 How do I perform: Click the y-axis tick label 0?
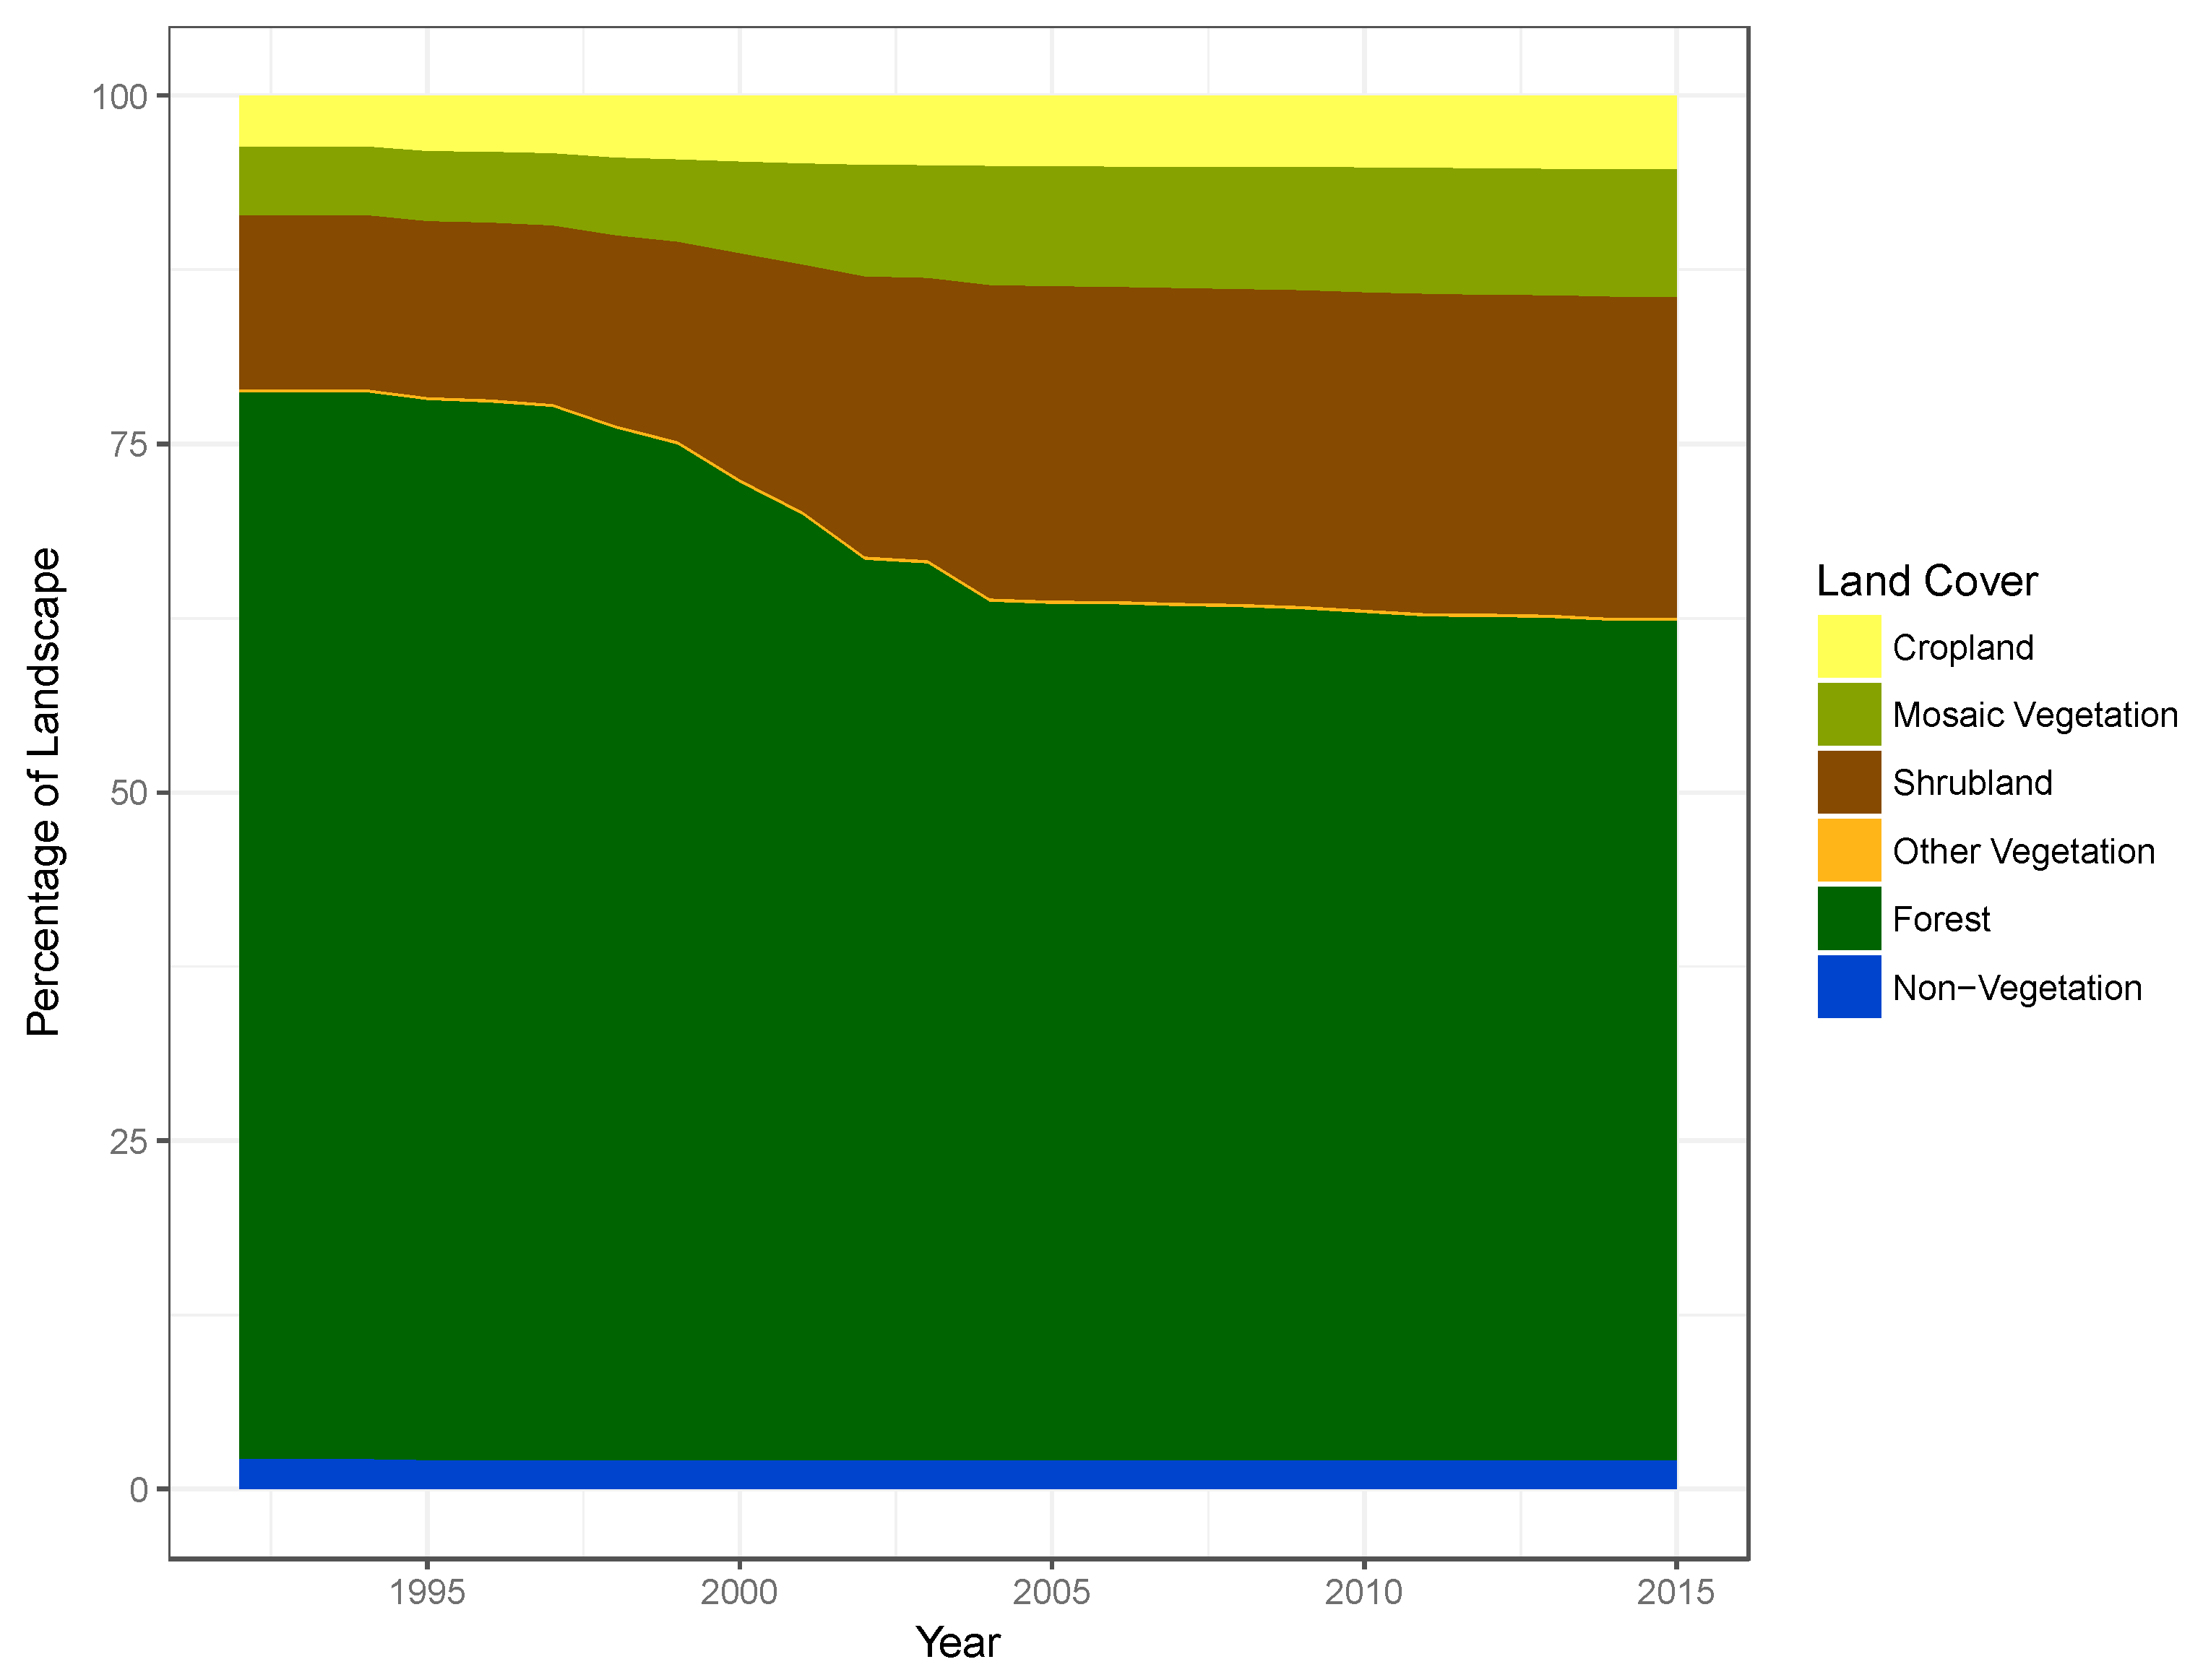click(139, 1491)
